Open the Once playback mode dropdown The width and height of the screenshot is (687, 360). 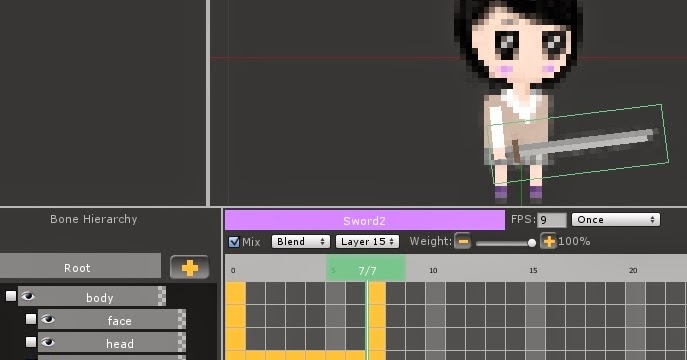point(616,220)
